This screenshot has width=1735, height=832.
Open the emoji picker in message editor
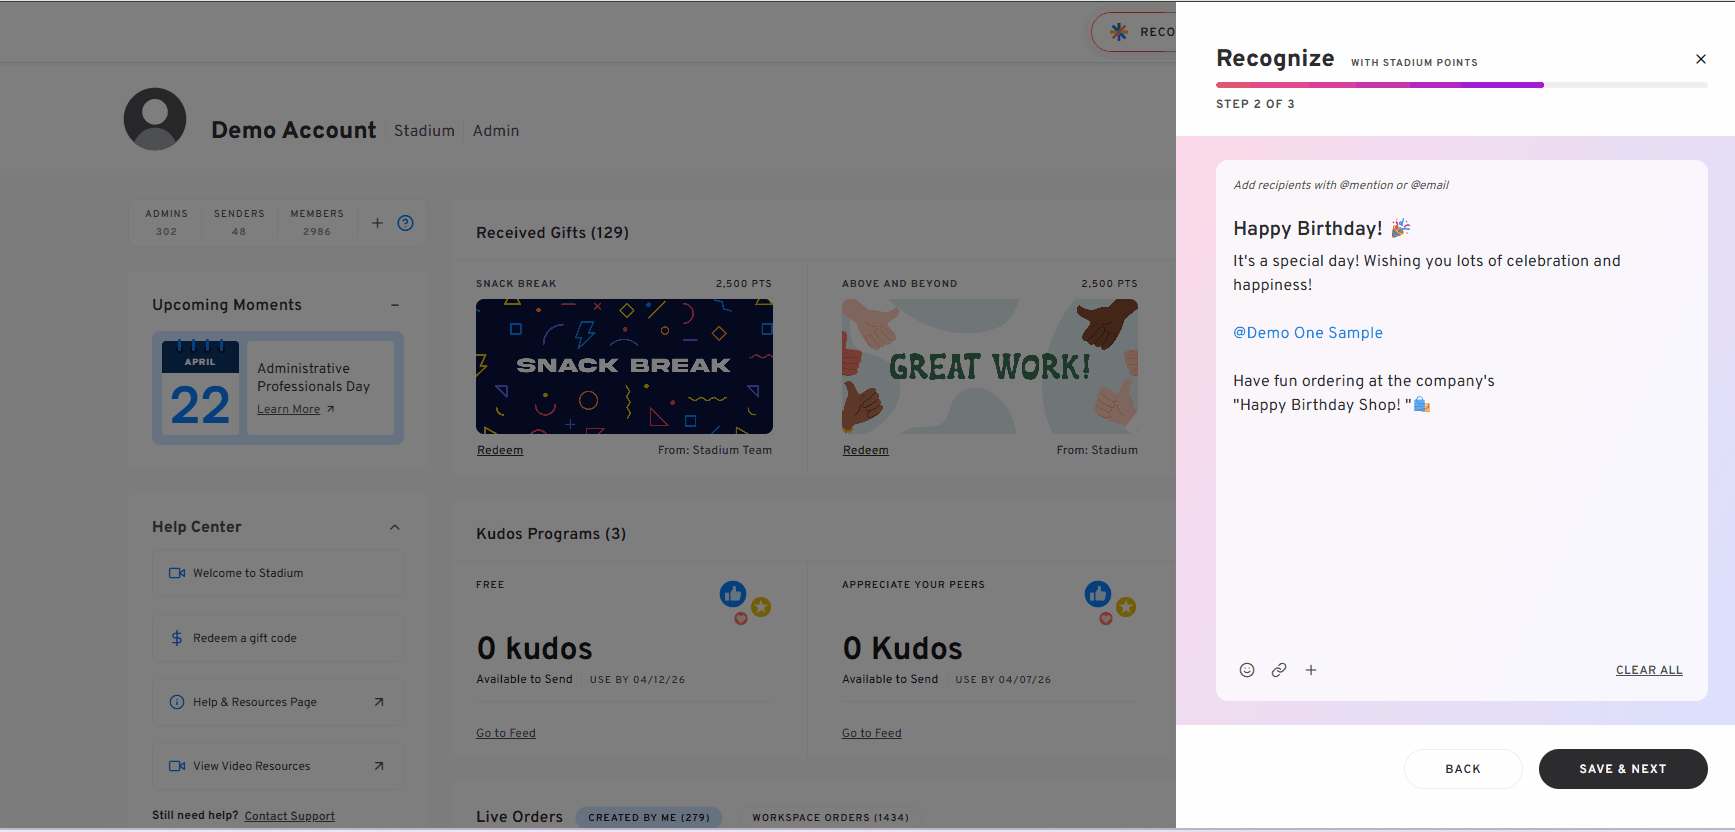(x=1247, y=670)
